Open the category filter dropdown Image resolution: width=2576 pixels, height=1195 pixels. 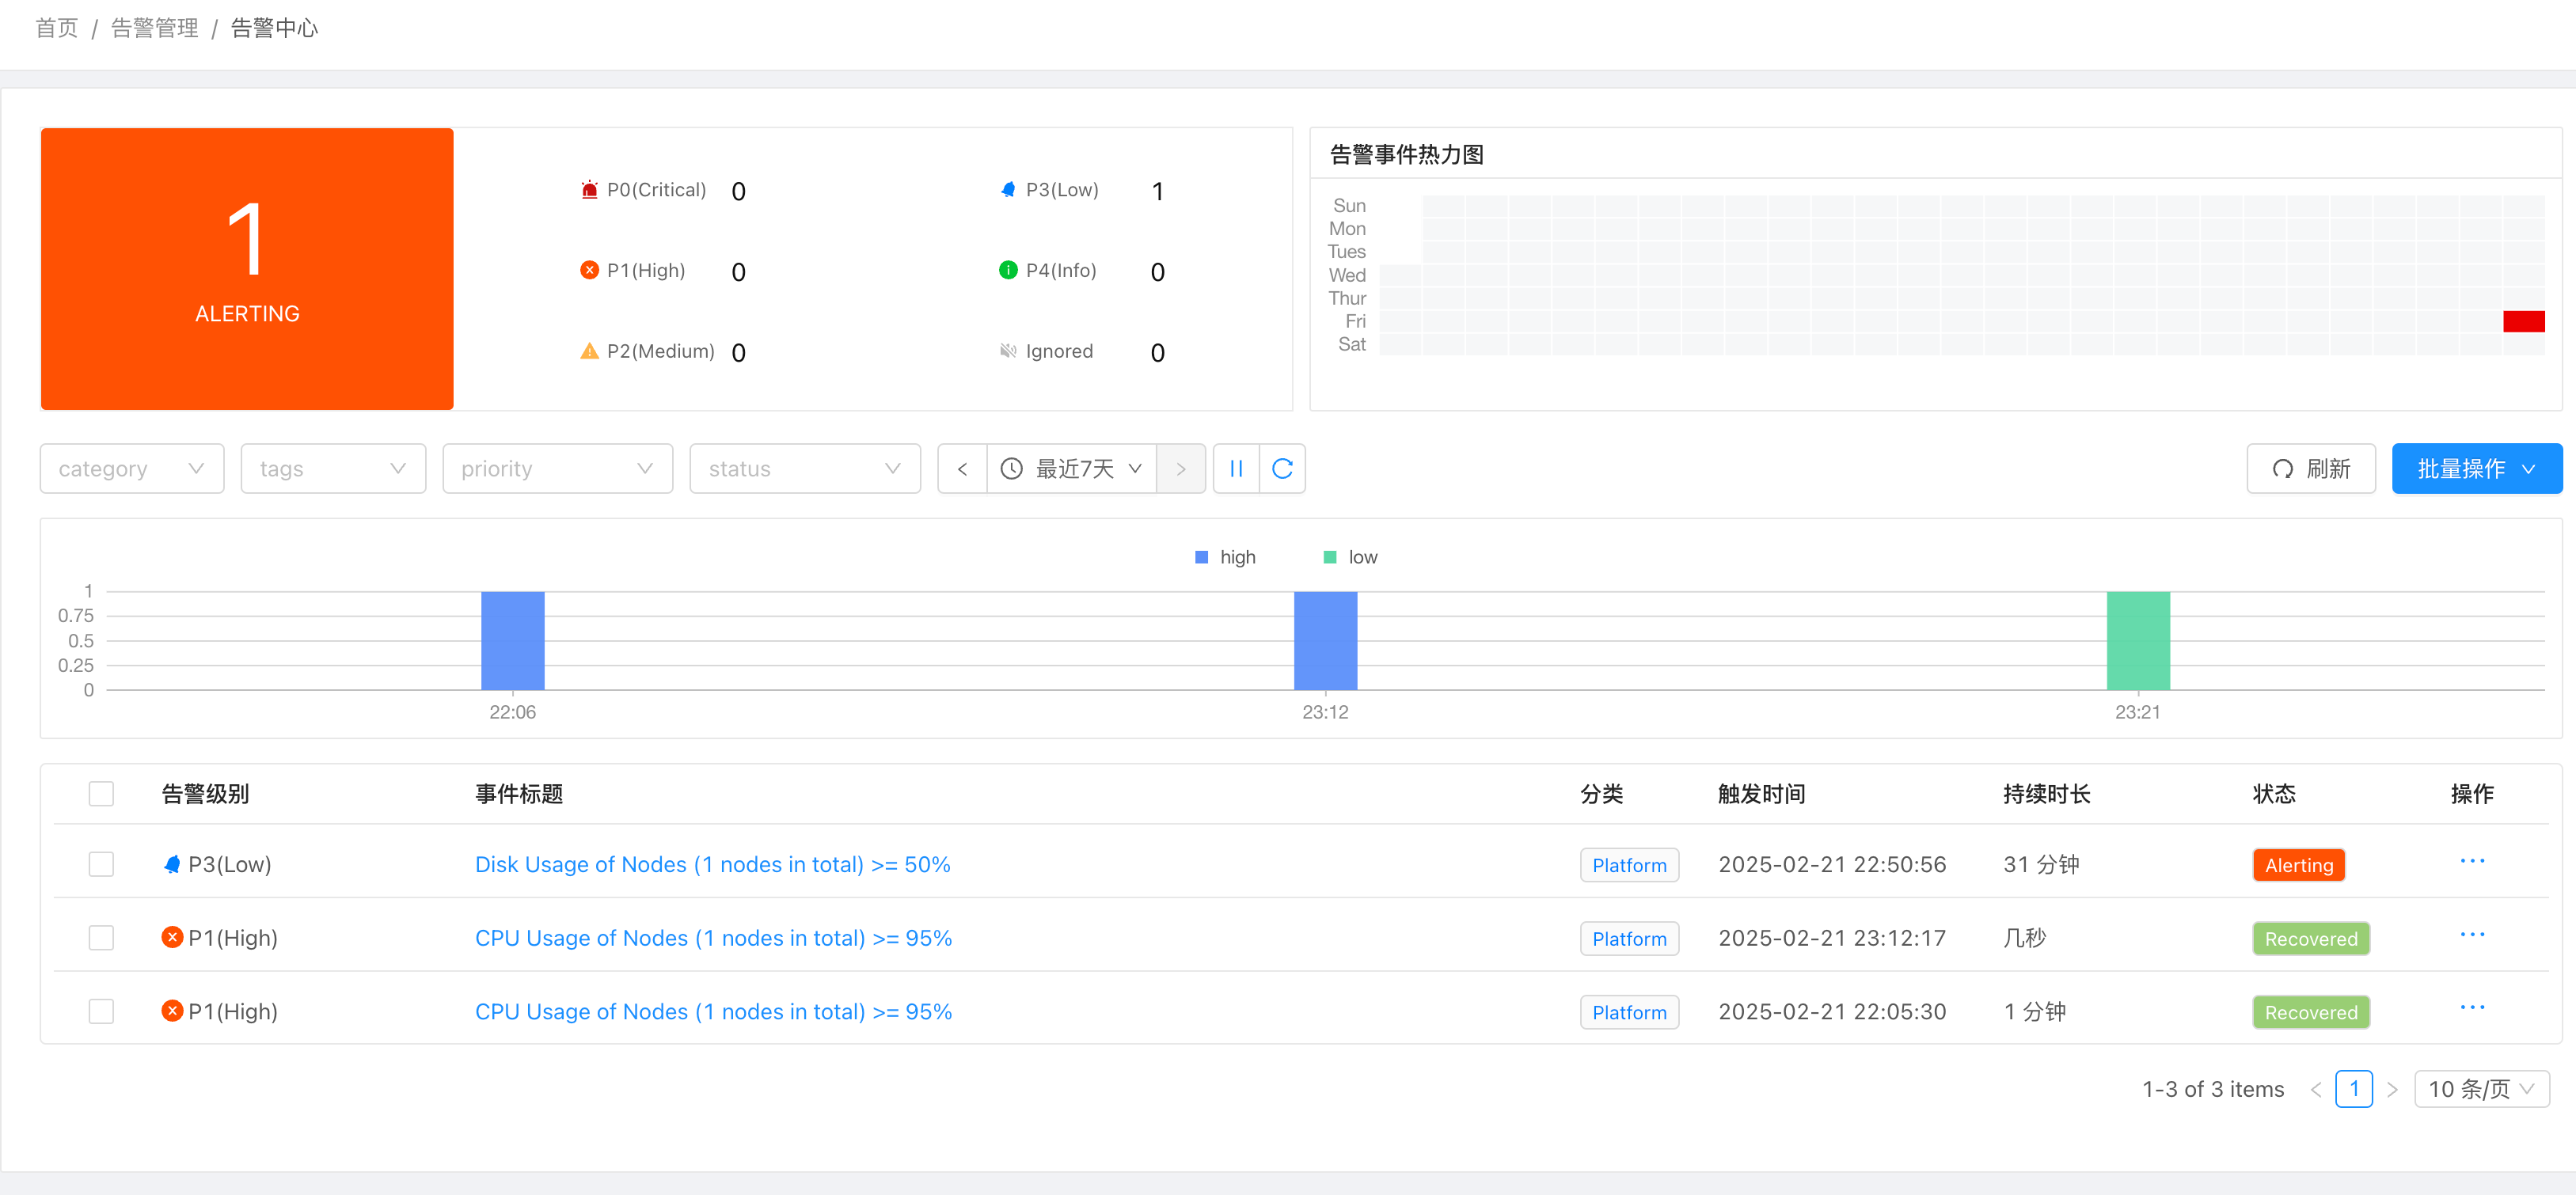pyautogui.click(x=132, y=469)
